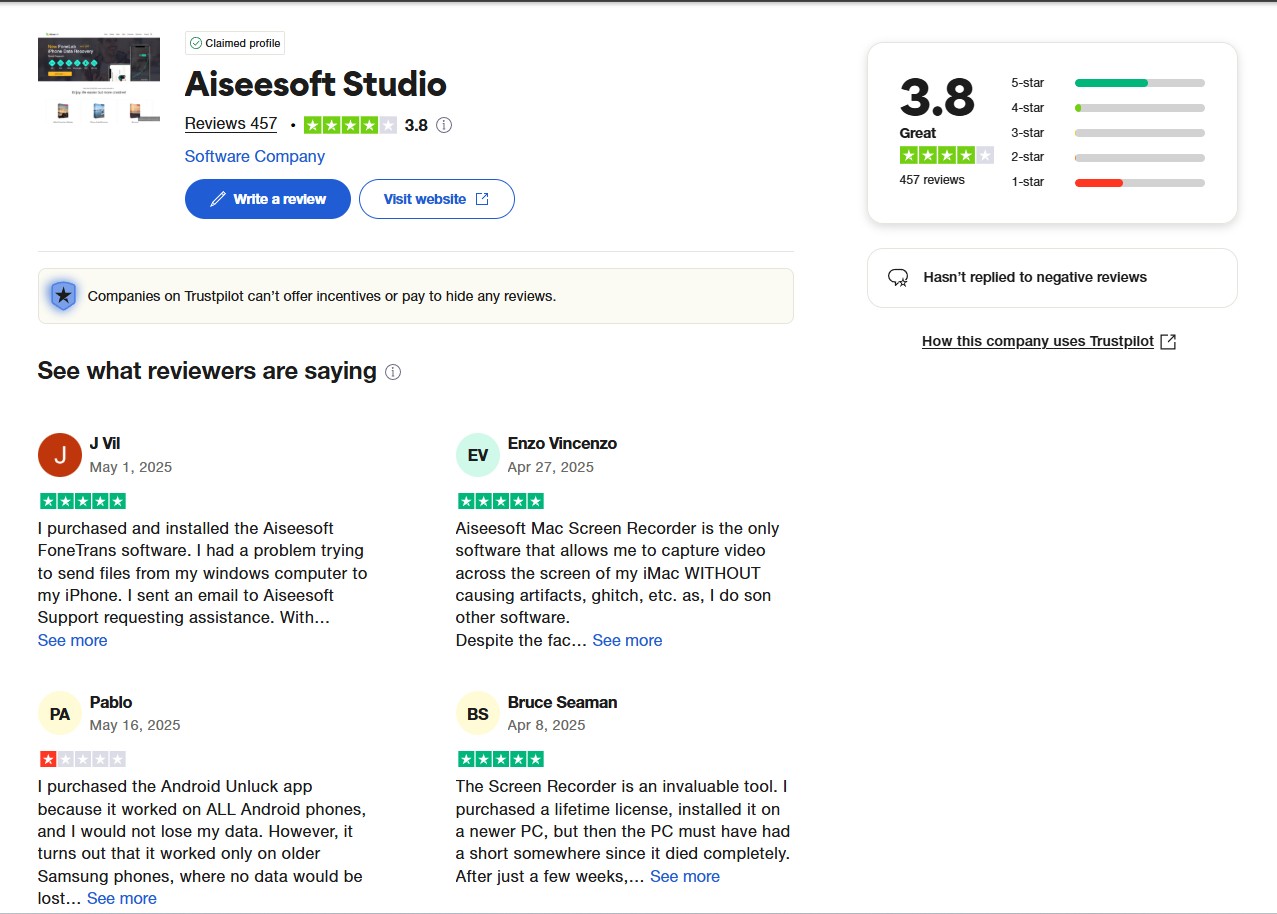Click the 1-star label
The width and height of the screenshot is (1277, 914).
tap(1027, 182)
